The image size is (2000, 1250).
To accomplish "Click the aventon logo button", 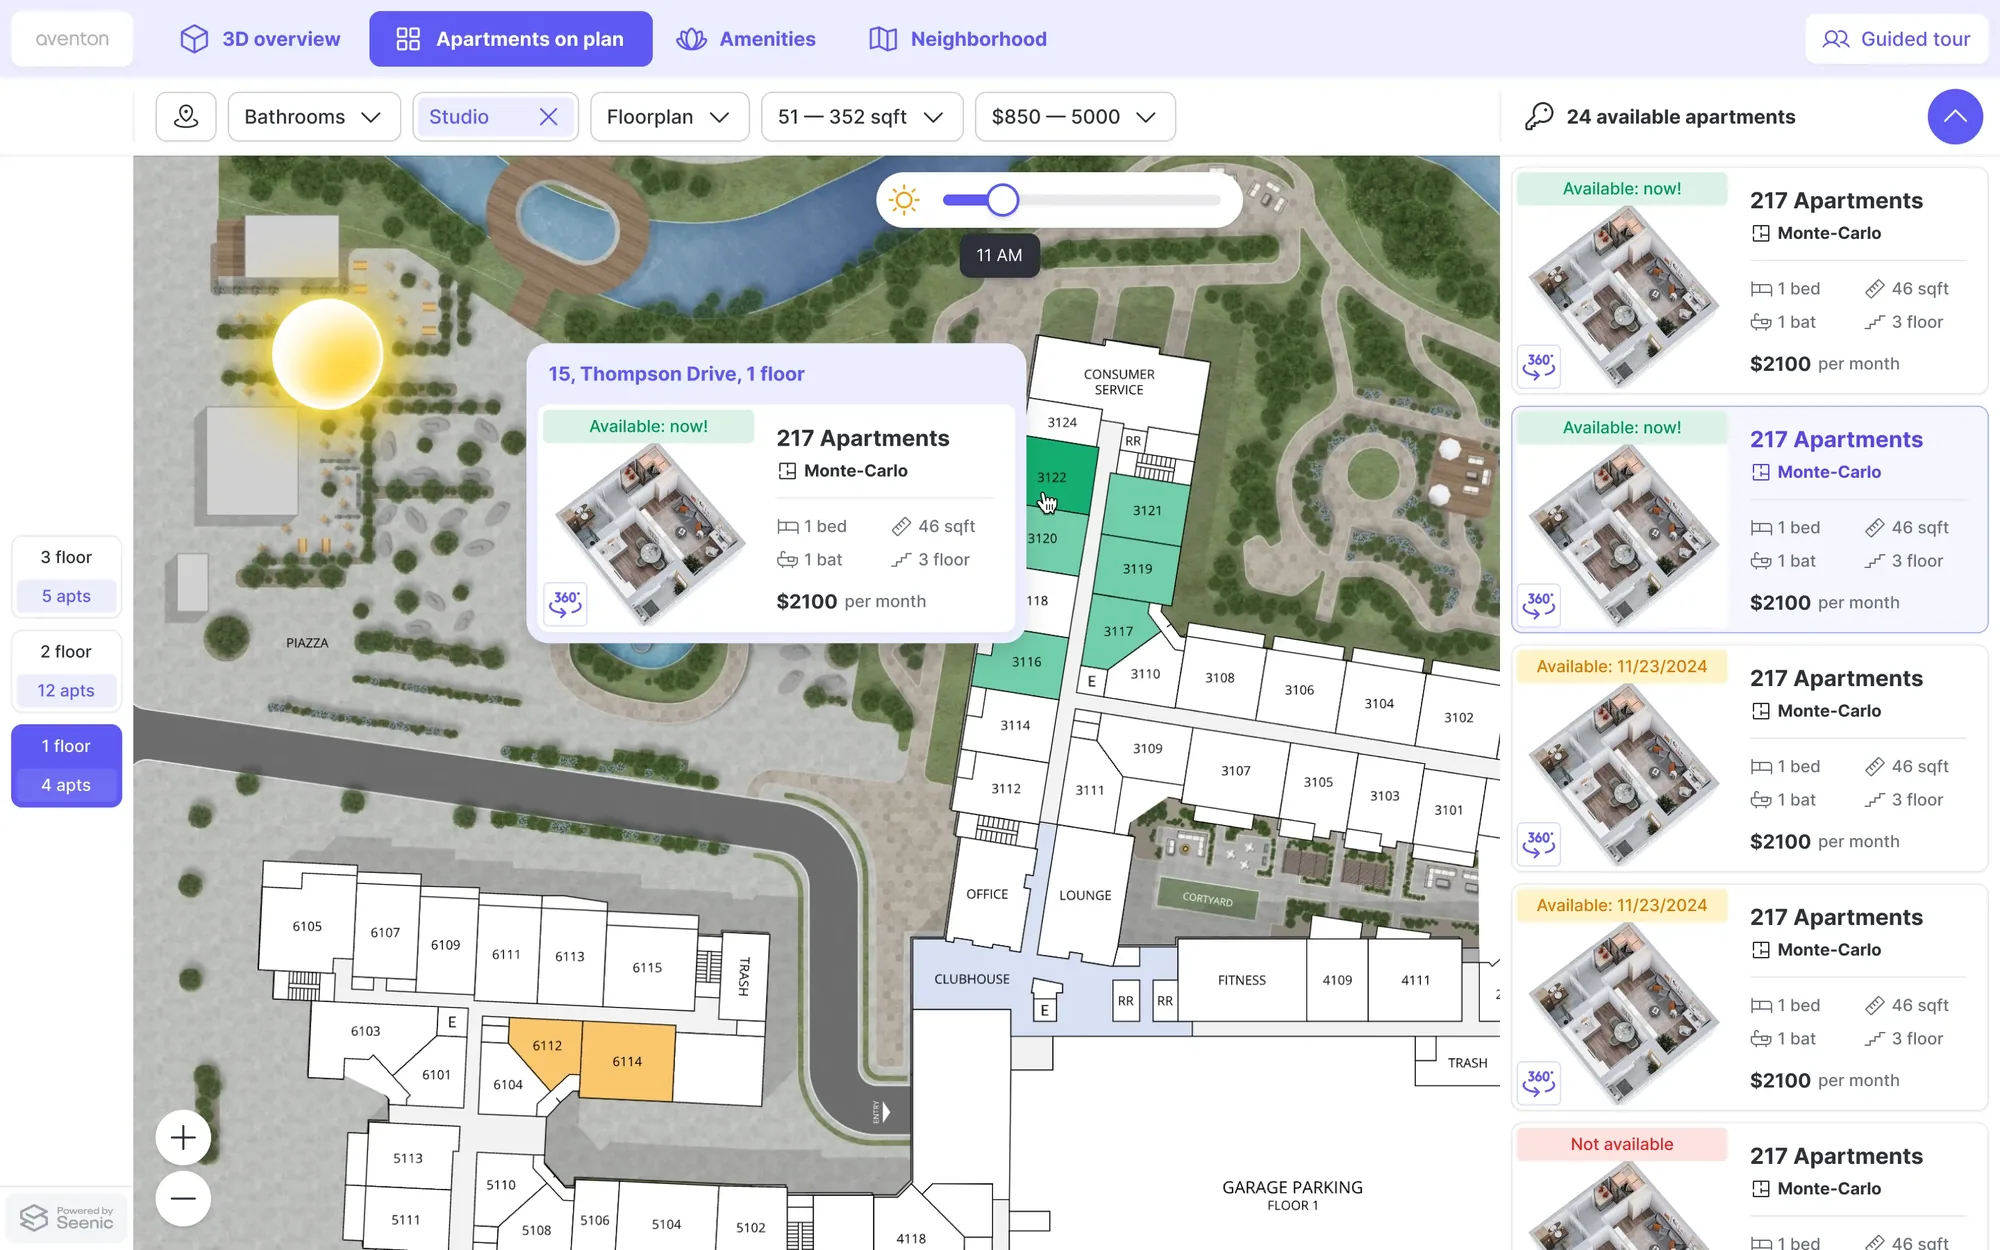I will pos(72,39).
